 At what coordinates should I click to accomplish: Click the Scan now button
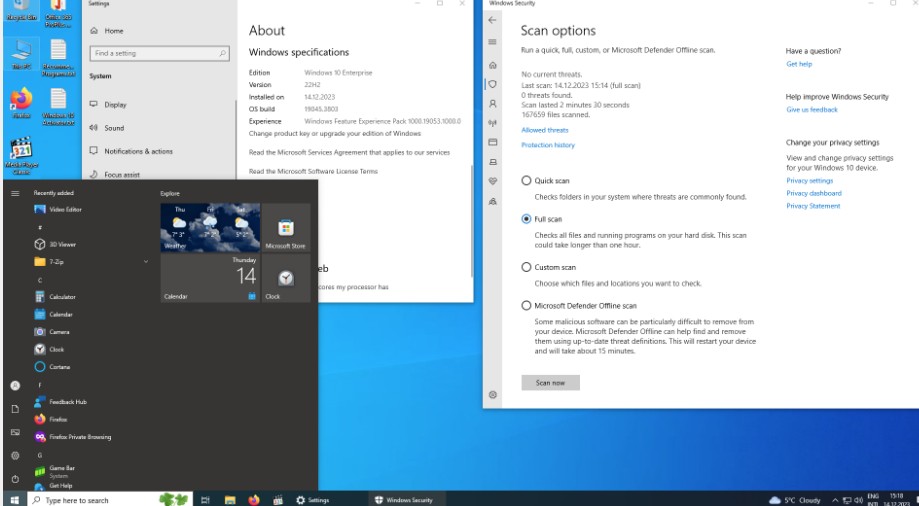tap(550, 383)
